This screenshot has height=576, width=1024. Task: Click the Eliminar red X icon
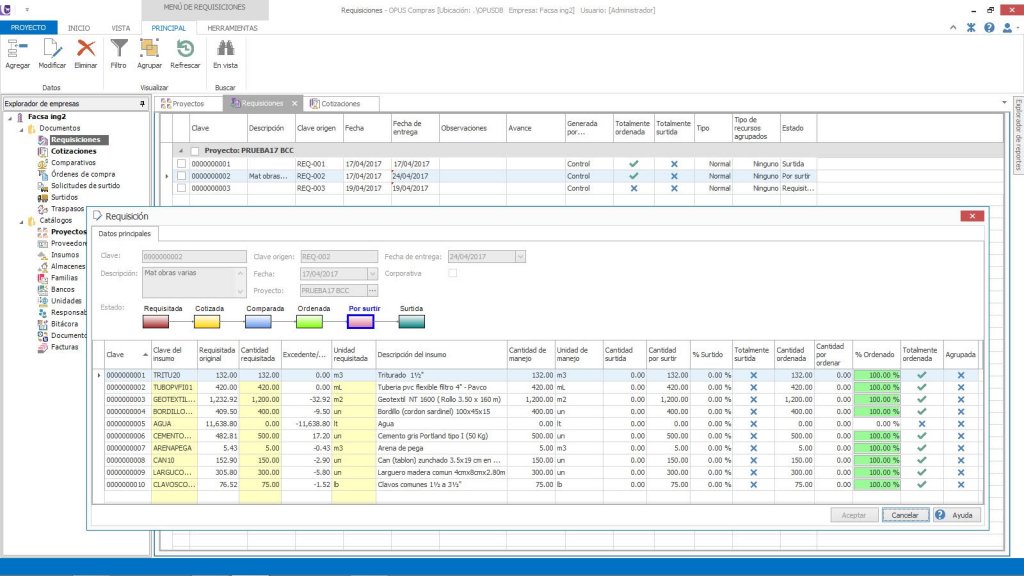(x=86, y=50)
